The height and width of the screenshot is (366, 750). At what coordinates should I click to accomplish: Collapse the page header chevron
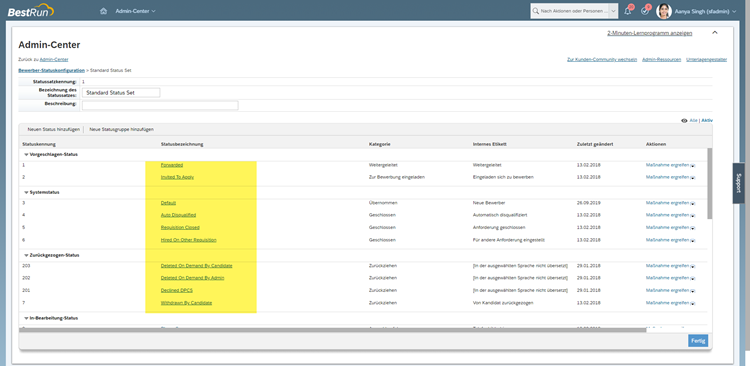[x=715, y=33]
